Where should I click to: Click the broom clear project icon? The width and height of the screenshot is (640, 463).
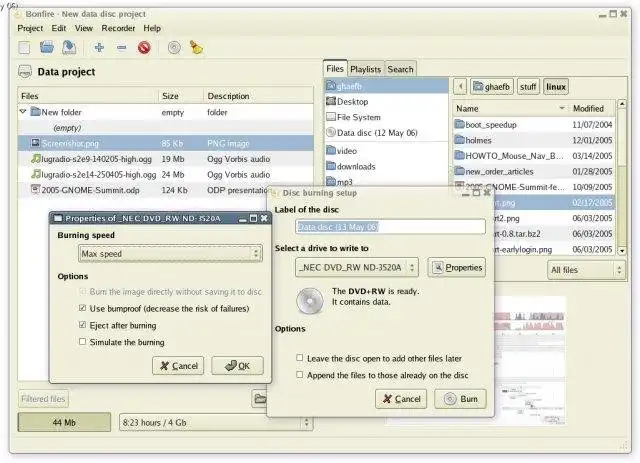[x=196, y=47]
